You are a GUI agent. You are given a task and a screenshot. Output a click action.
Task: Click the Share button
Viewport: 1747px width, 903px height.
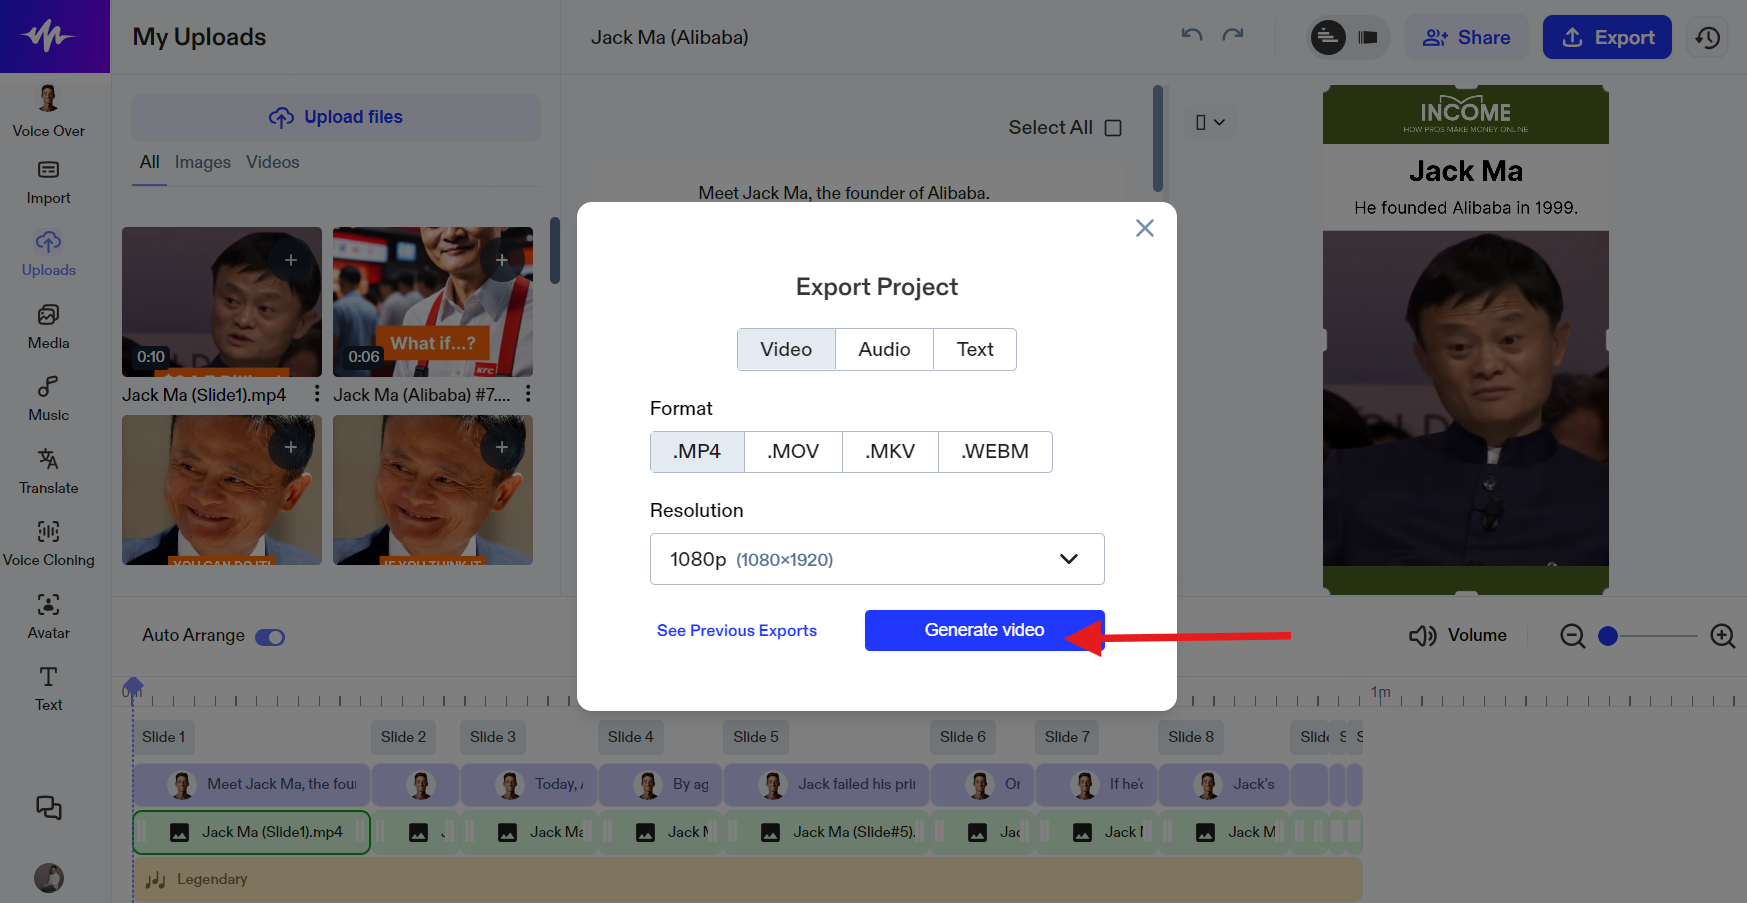click(1466, 37)
